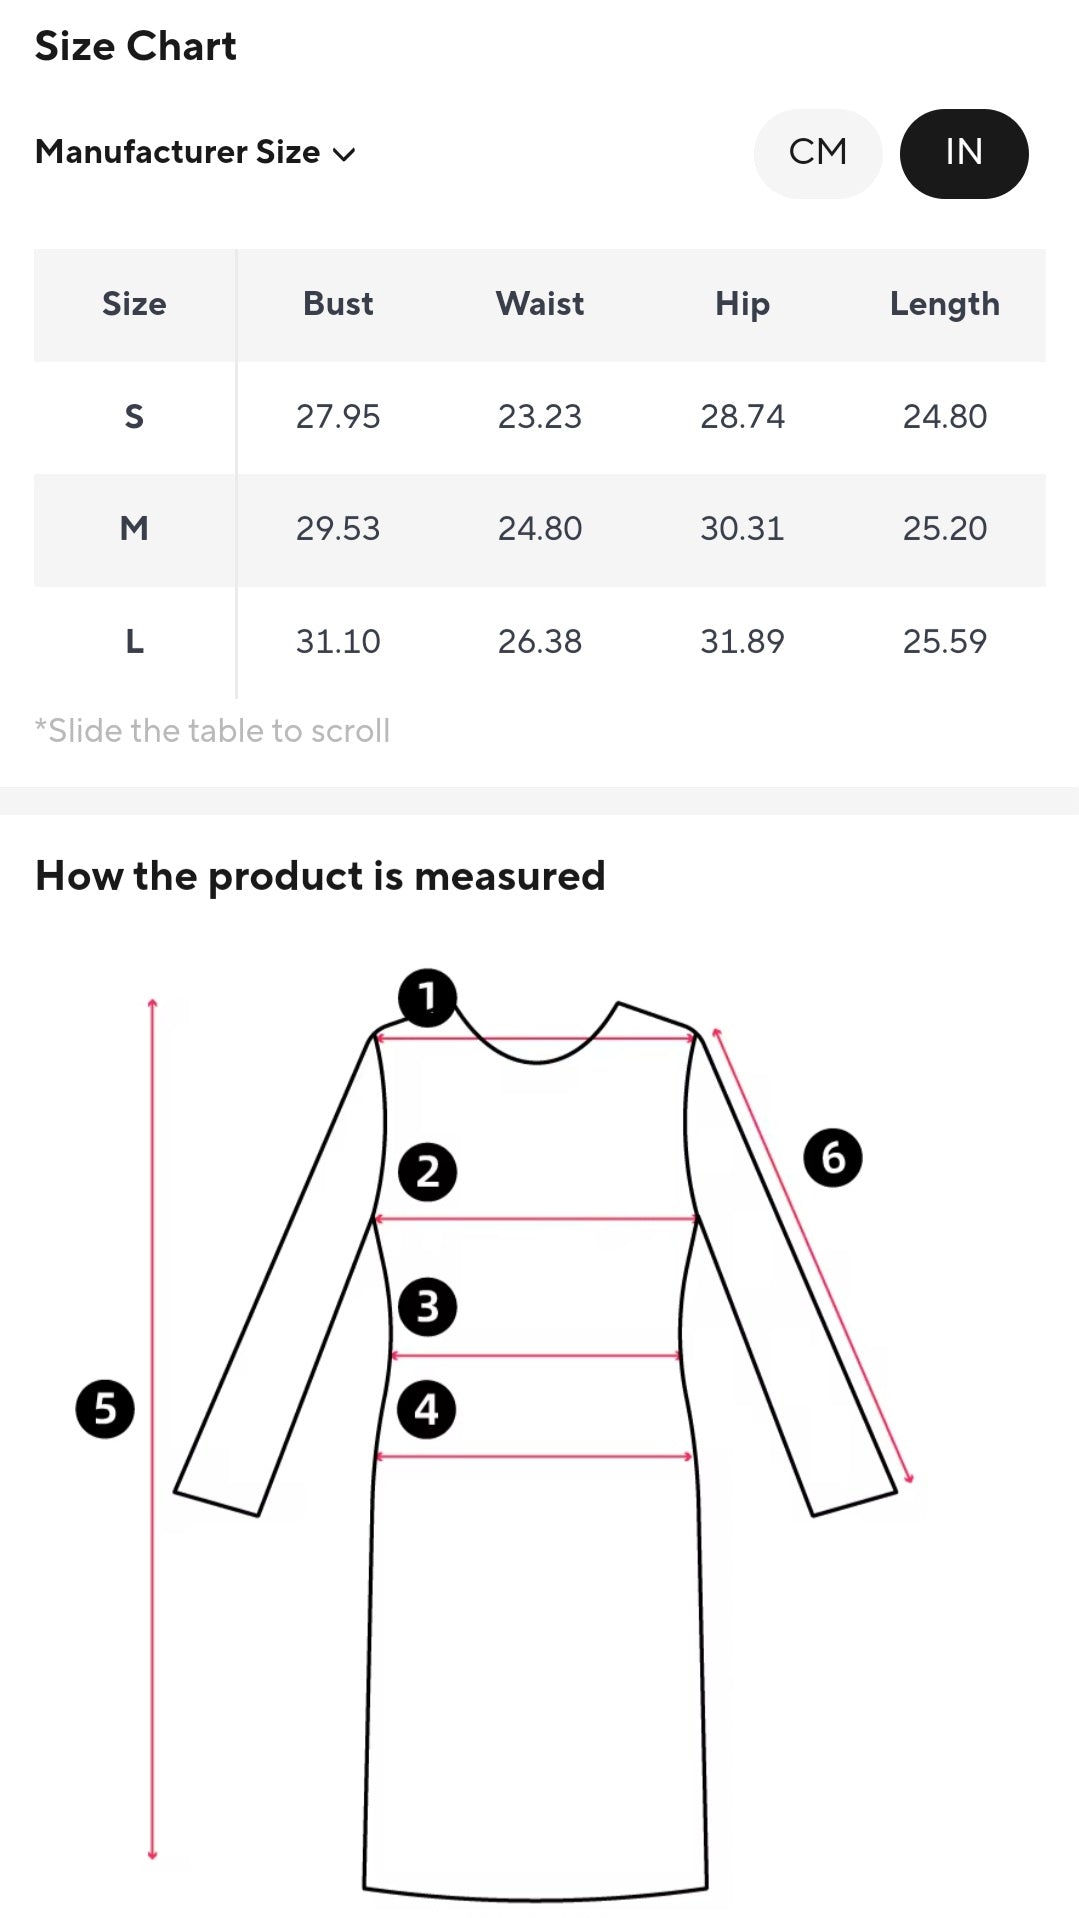Click measurement marker 1 on the dress diagram
This screenshot has width=1079, height=1918.
tap(427, 997)
